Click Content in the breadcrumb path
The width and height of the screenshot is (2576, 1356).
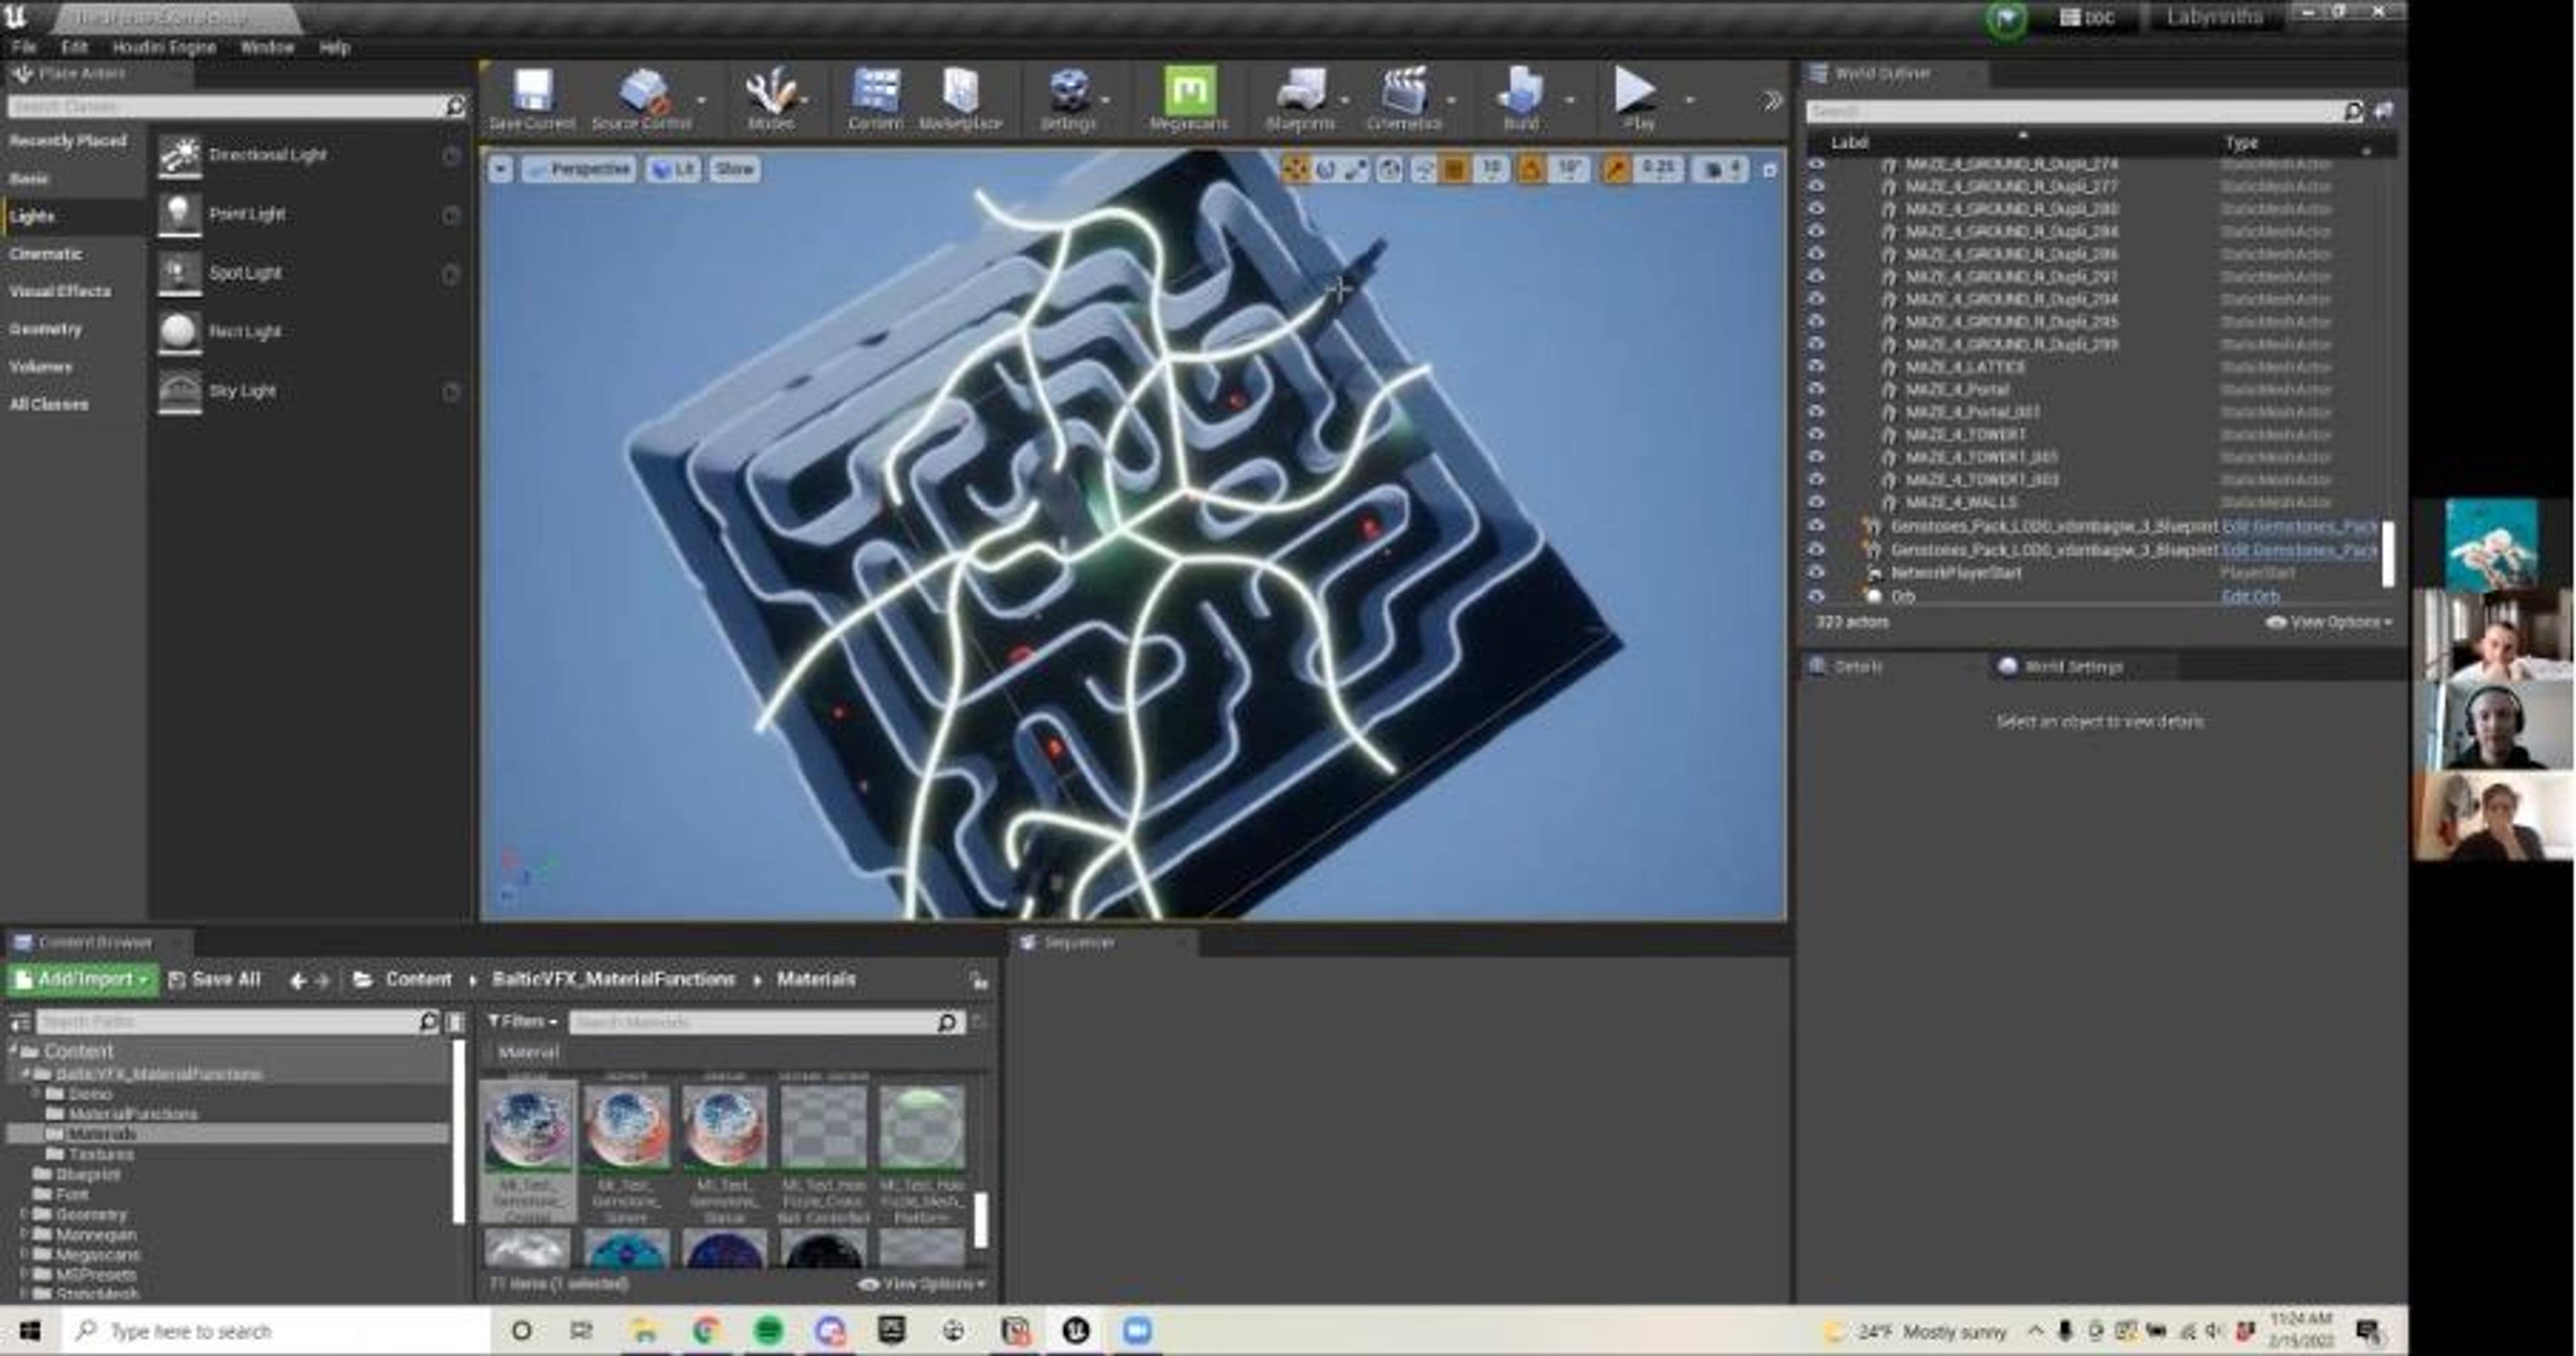[x=418, y=980]
